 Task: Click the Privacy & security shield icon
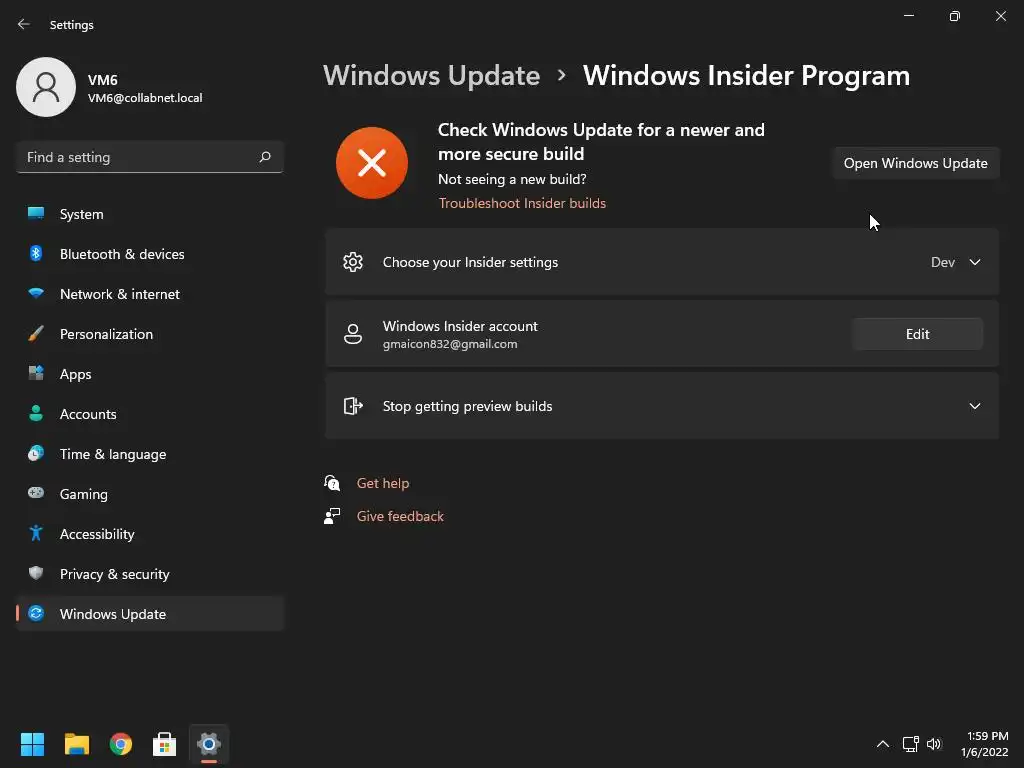(36, 573)
